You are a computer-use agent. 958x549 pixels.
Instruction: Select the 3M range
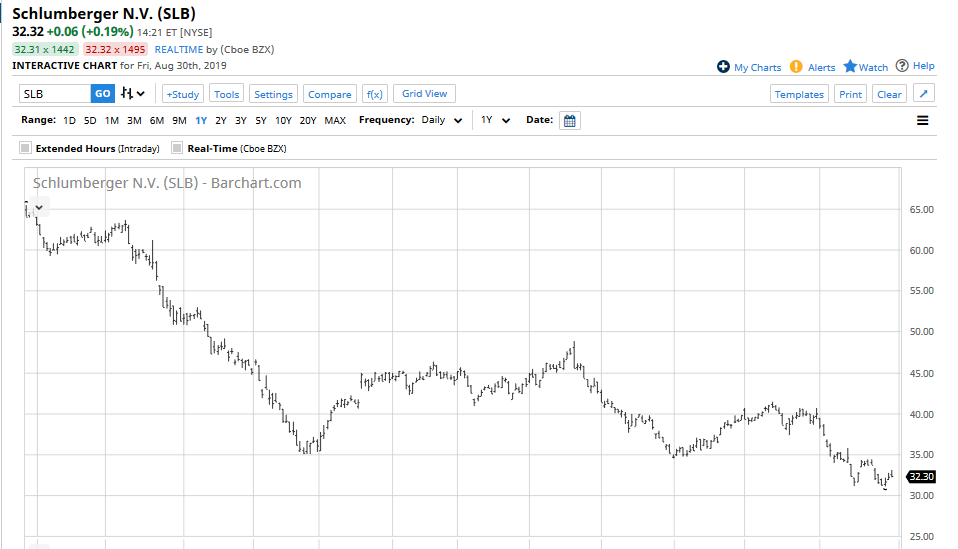pyautogui.click(x=134, y=120)
